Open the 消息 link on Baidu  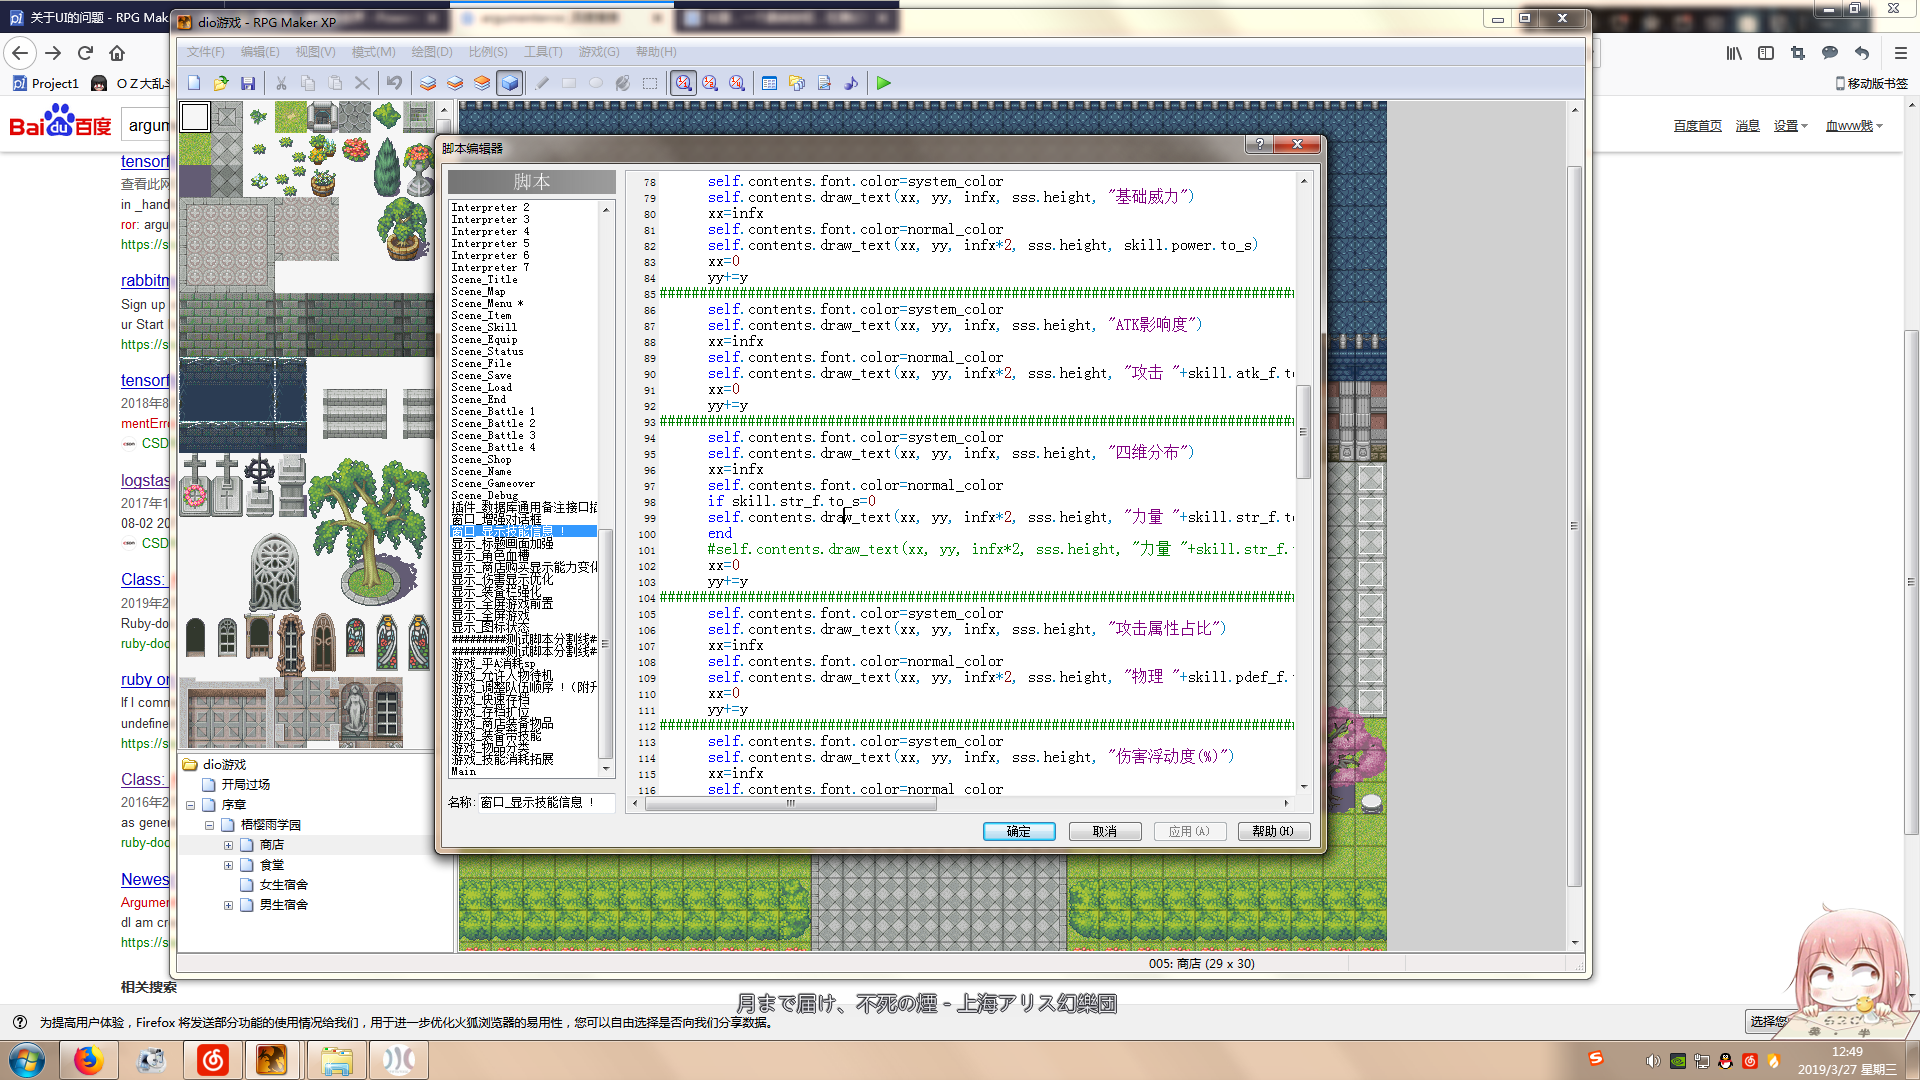pos(1747,126)
